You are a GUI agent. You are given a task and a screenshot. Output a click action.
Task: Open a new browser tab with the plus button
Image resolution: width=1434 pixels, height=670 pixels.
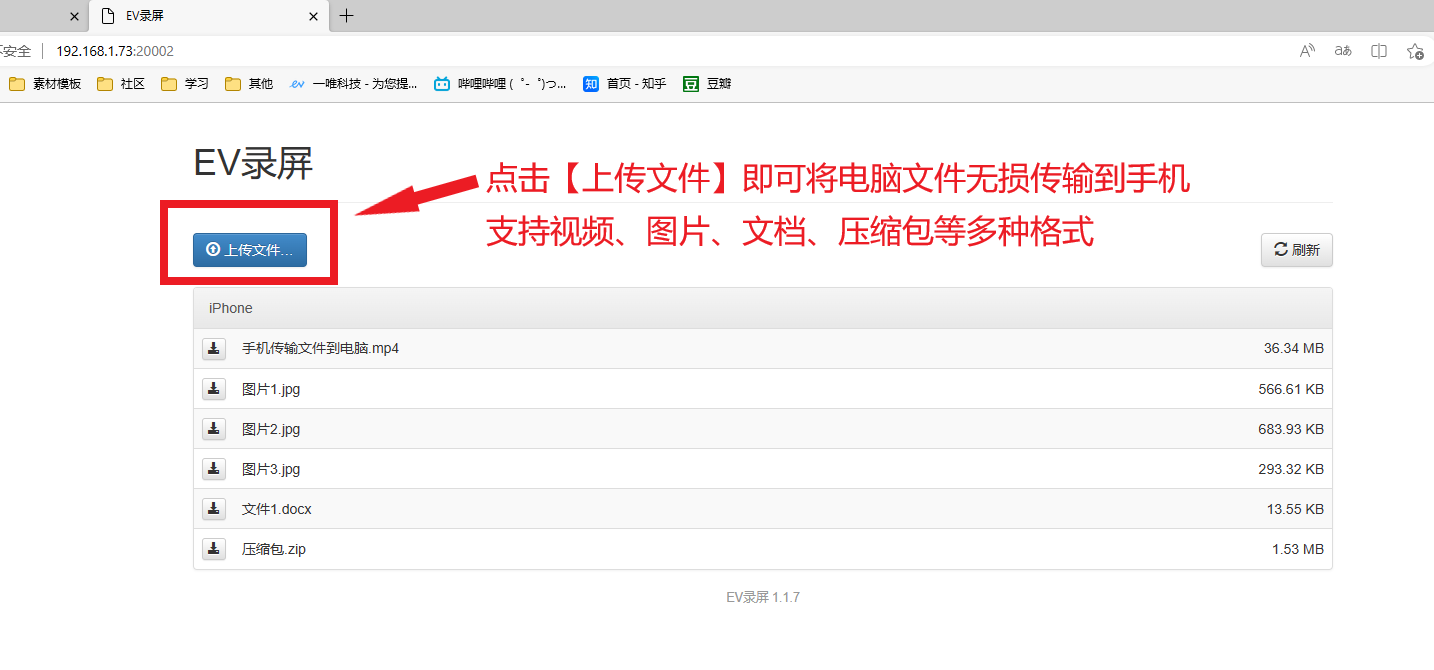point(346,16)
